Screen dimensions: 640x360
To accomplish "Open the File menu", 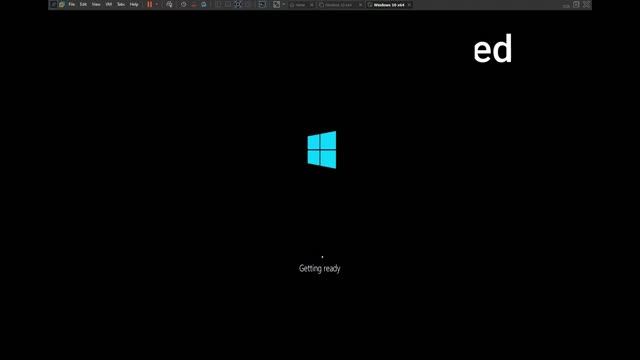I will (72, 4).
